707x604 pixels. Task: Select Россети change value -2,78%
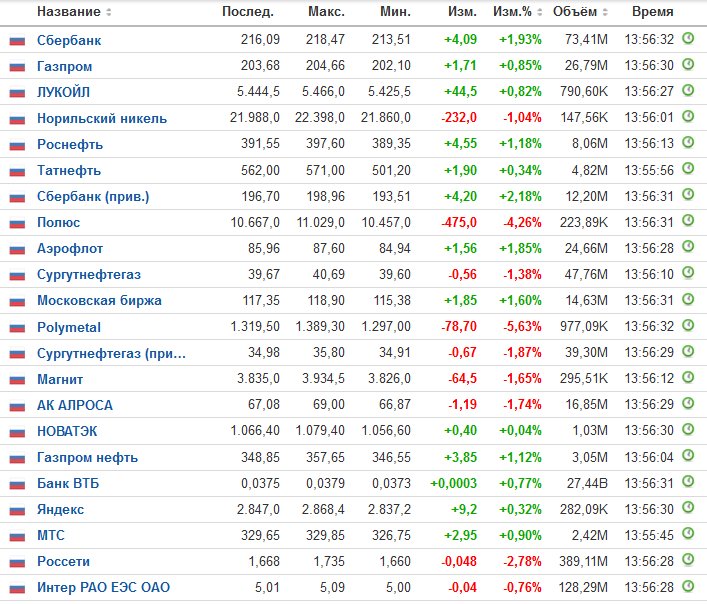point(522,562)
